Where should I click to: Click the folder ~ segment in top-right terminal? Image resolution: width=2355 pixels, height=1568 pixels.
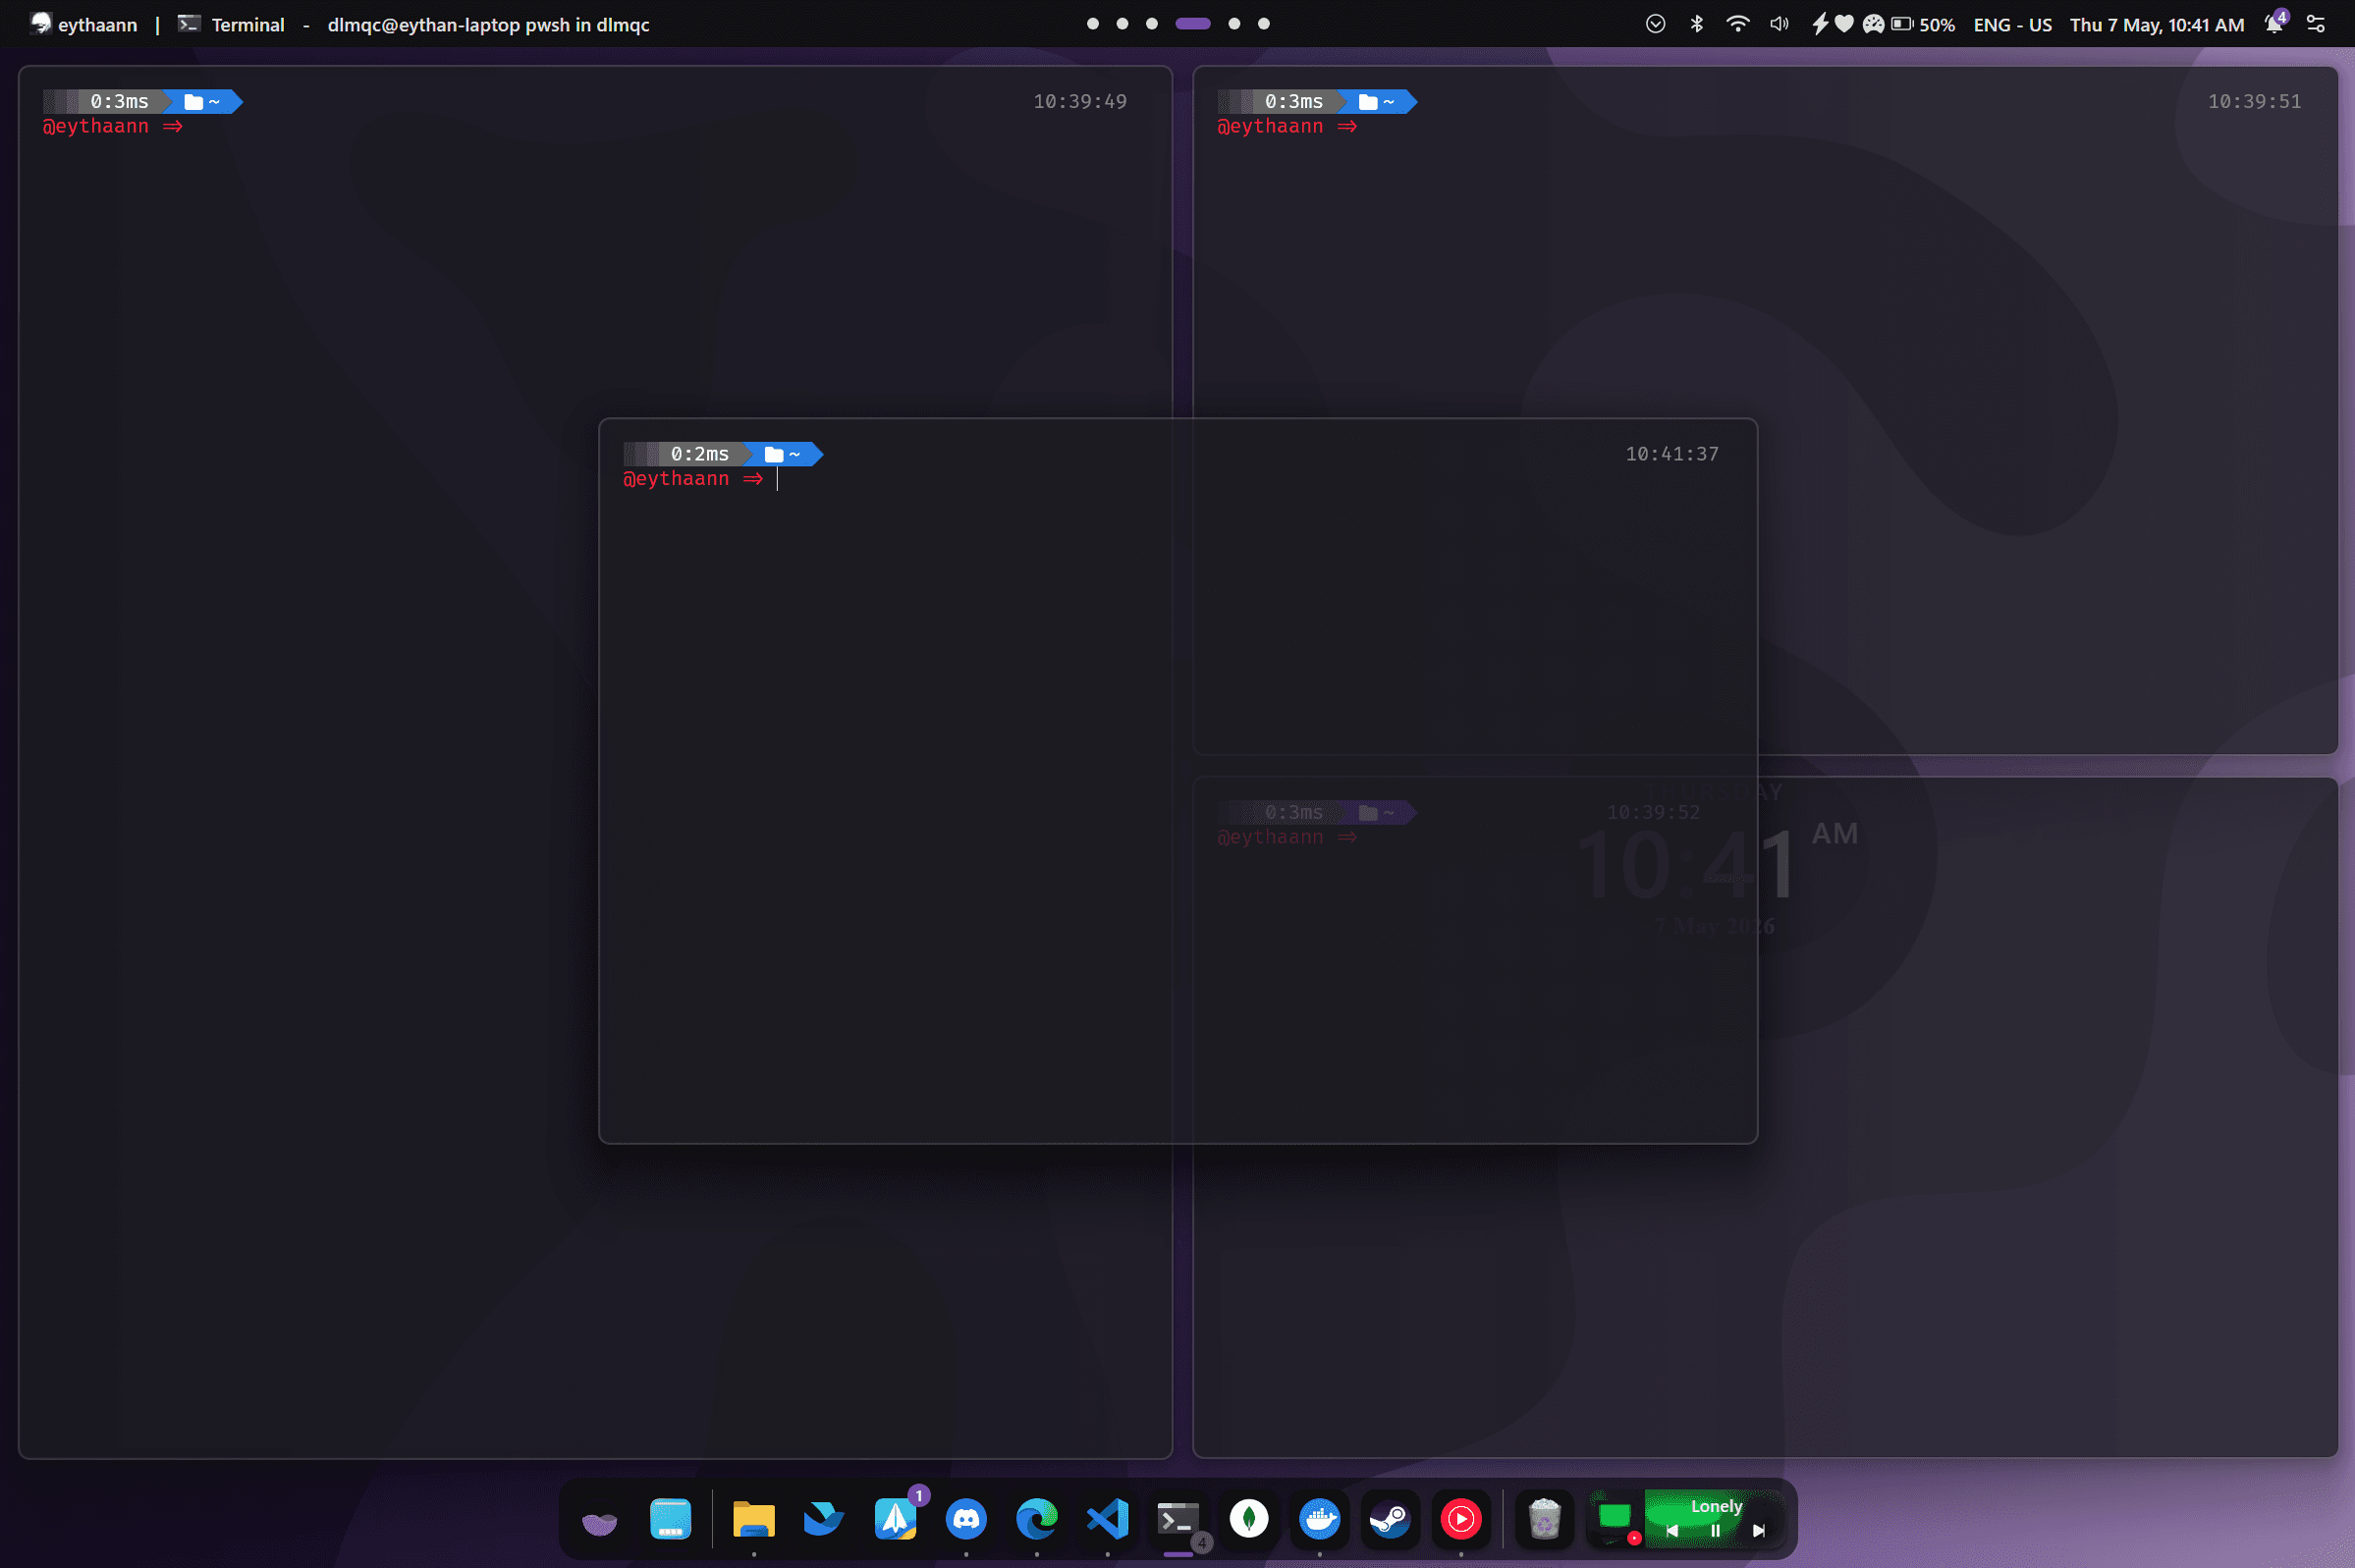point(1378,101)
